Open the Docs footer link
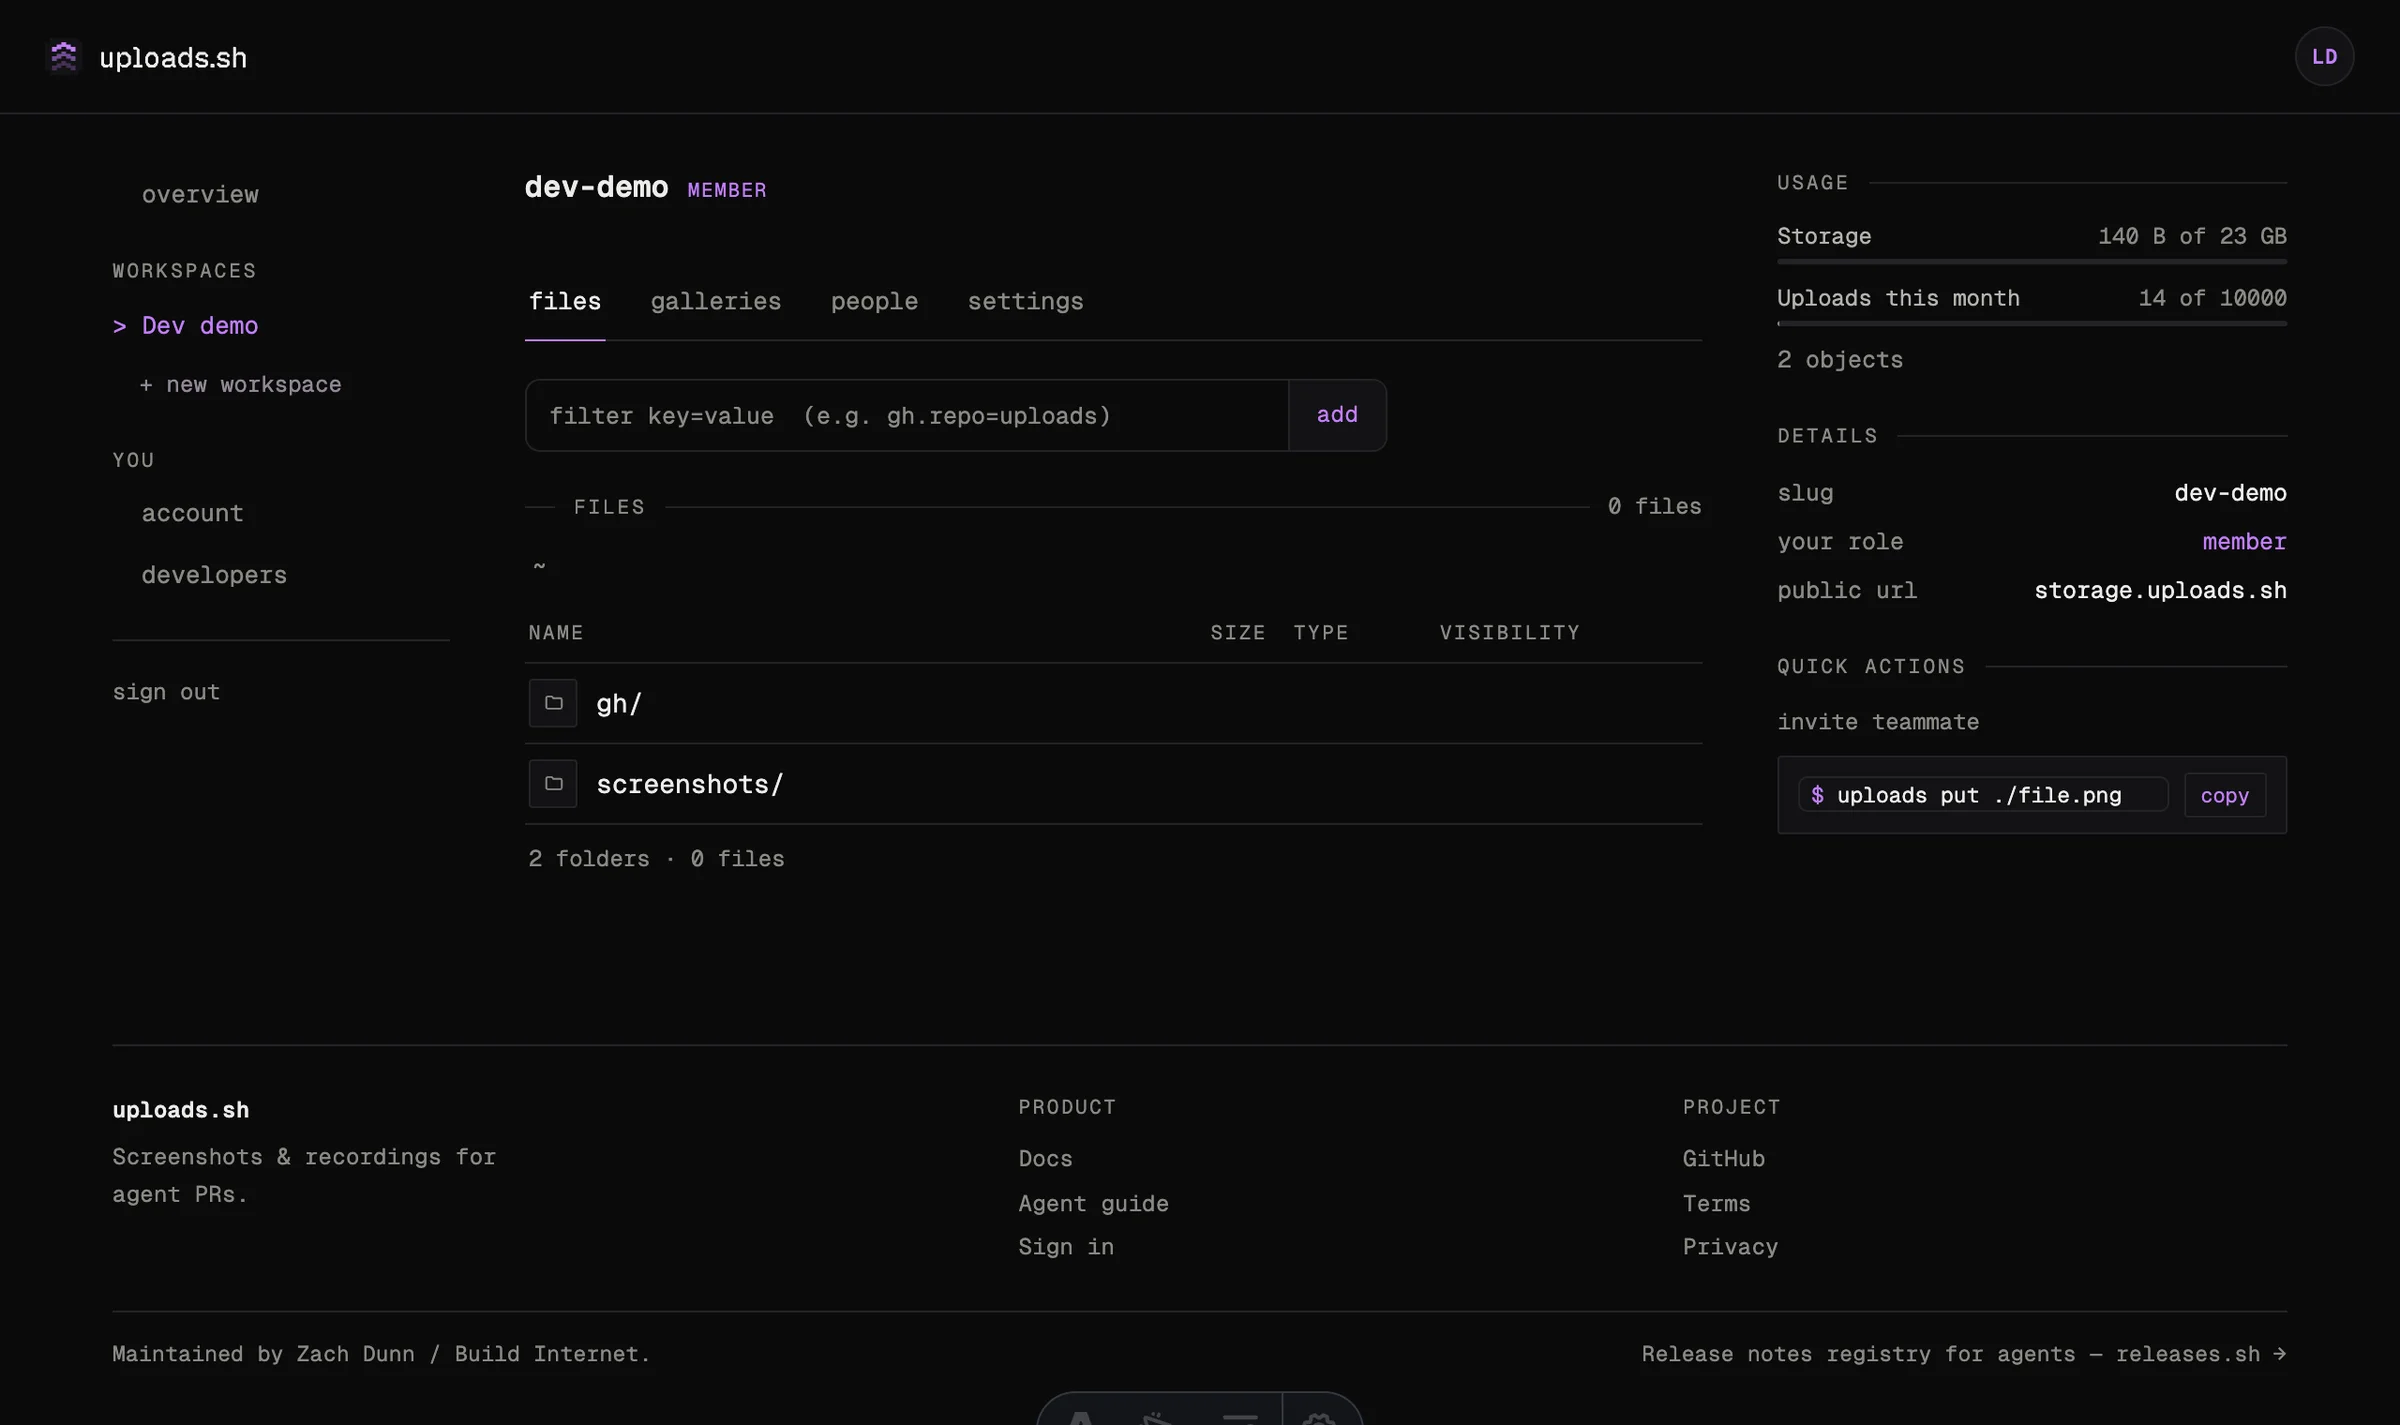Viewport: 2400px width, 1425px height. [1045, 1159]
